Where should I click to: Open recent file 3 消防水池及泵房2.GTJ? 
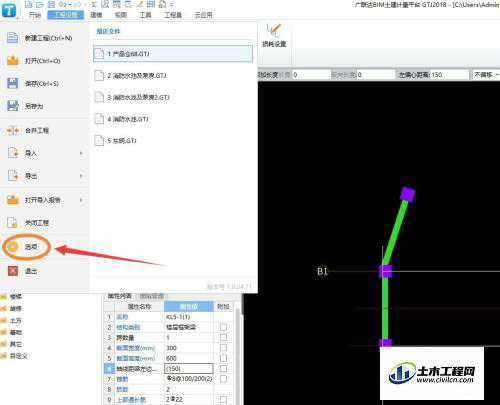173,97
